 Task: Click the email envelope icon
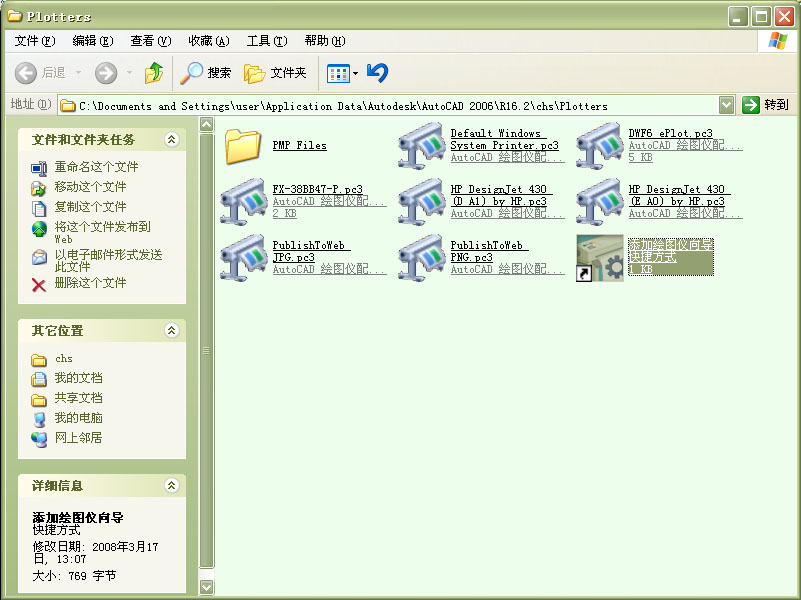pos(39,257)
